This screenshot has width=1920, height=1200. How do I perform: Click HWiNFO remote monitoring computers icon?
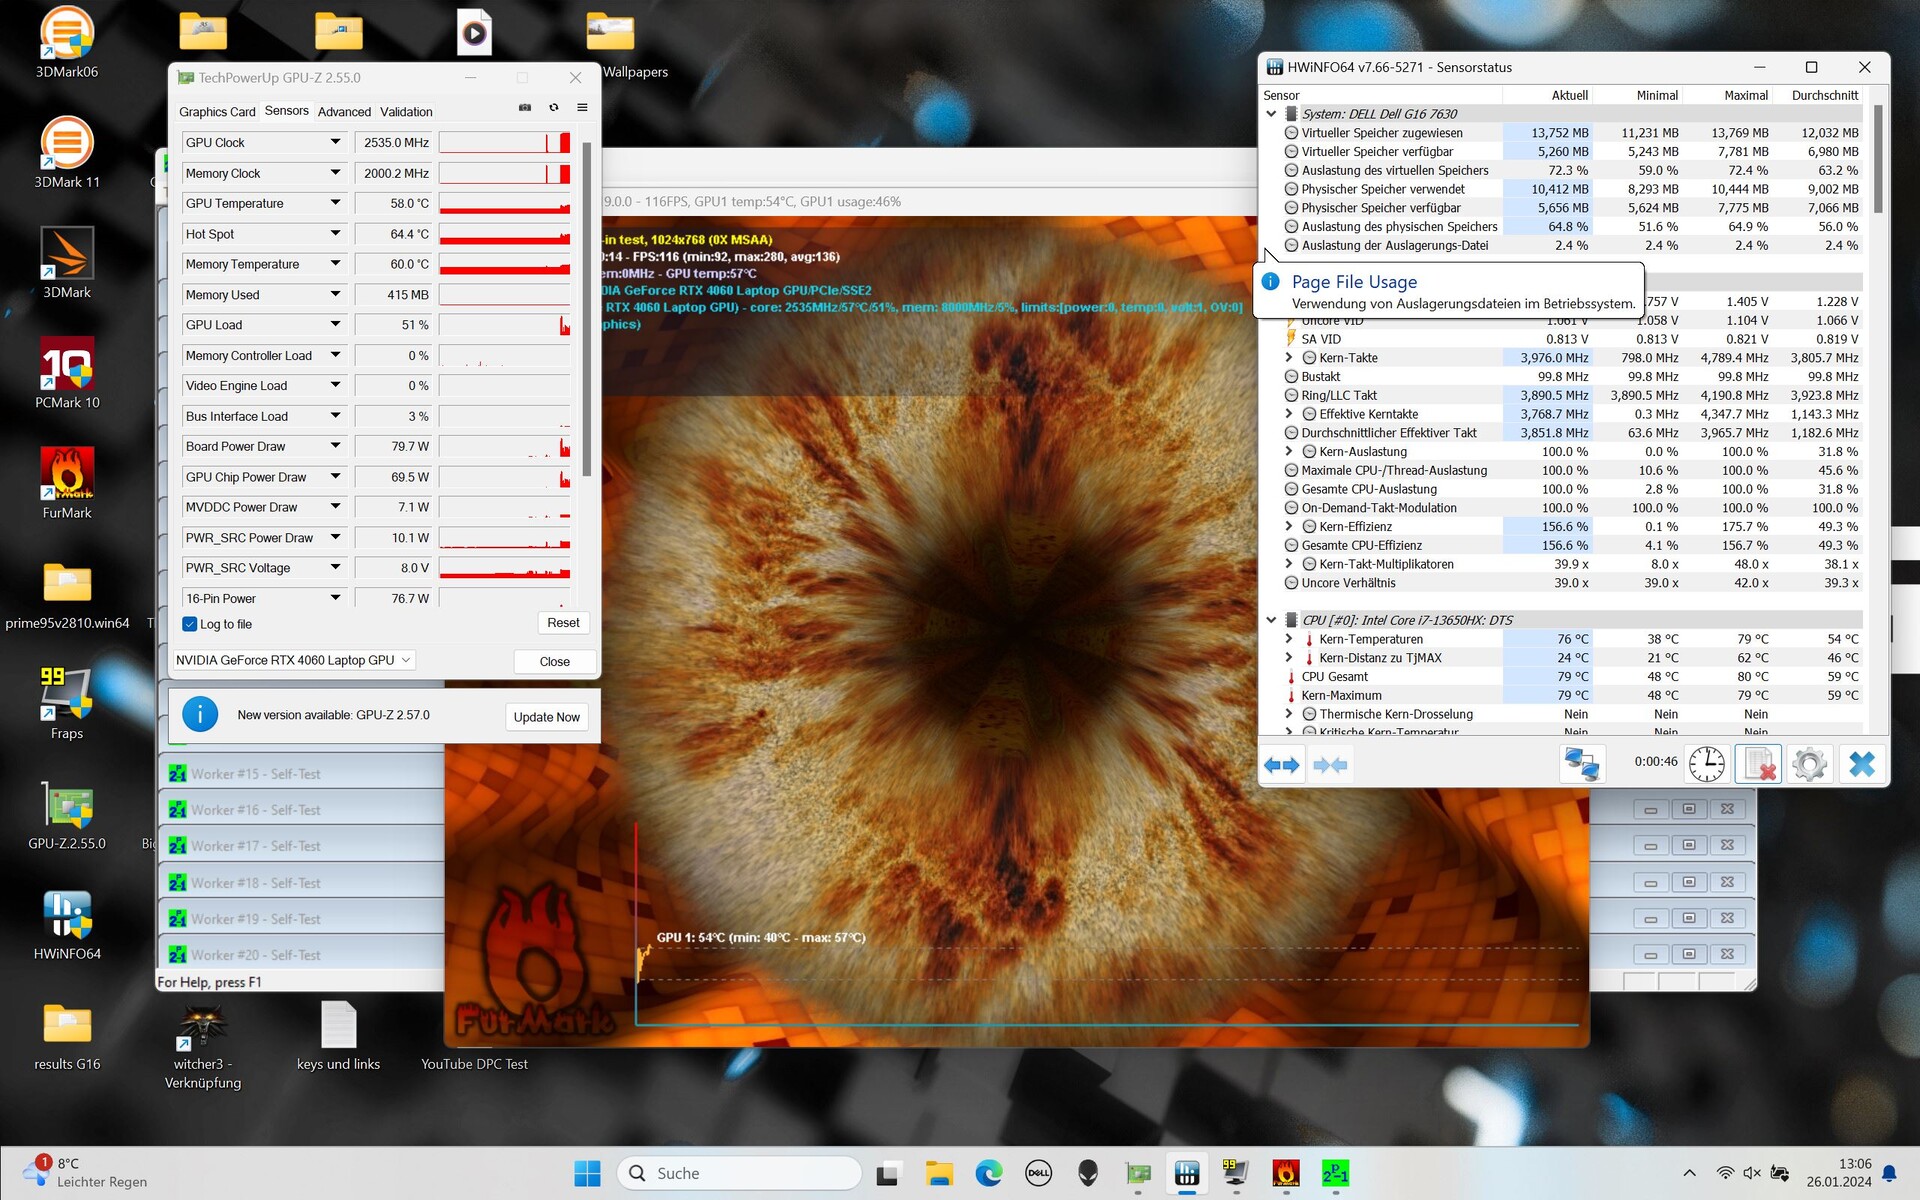[x=1582, y=765]
